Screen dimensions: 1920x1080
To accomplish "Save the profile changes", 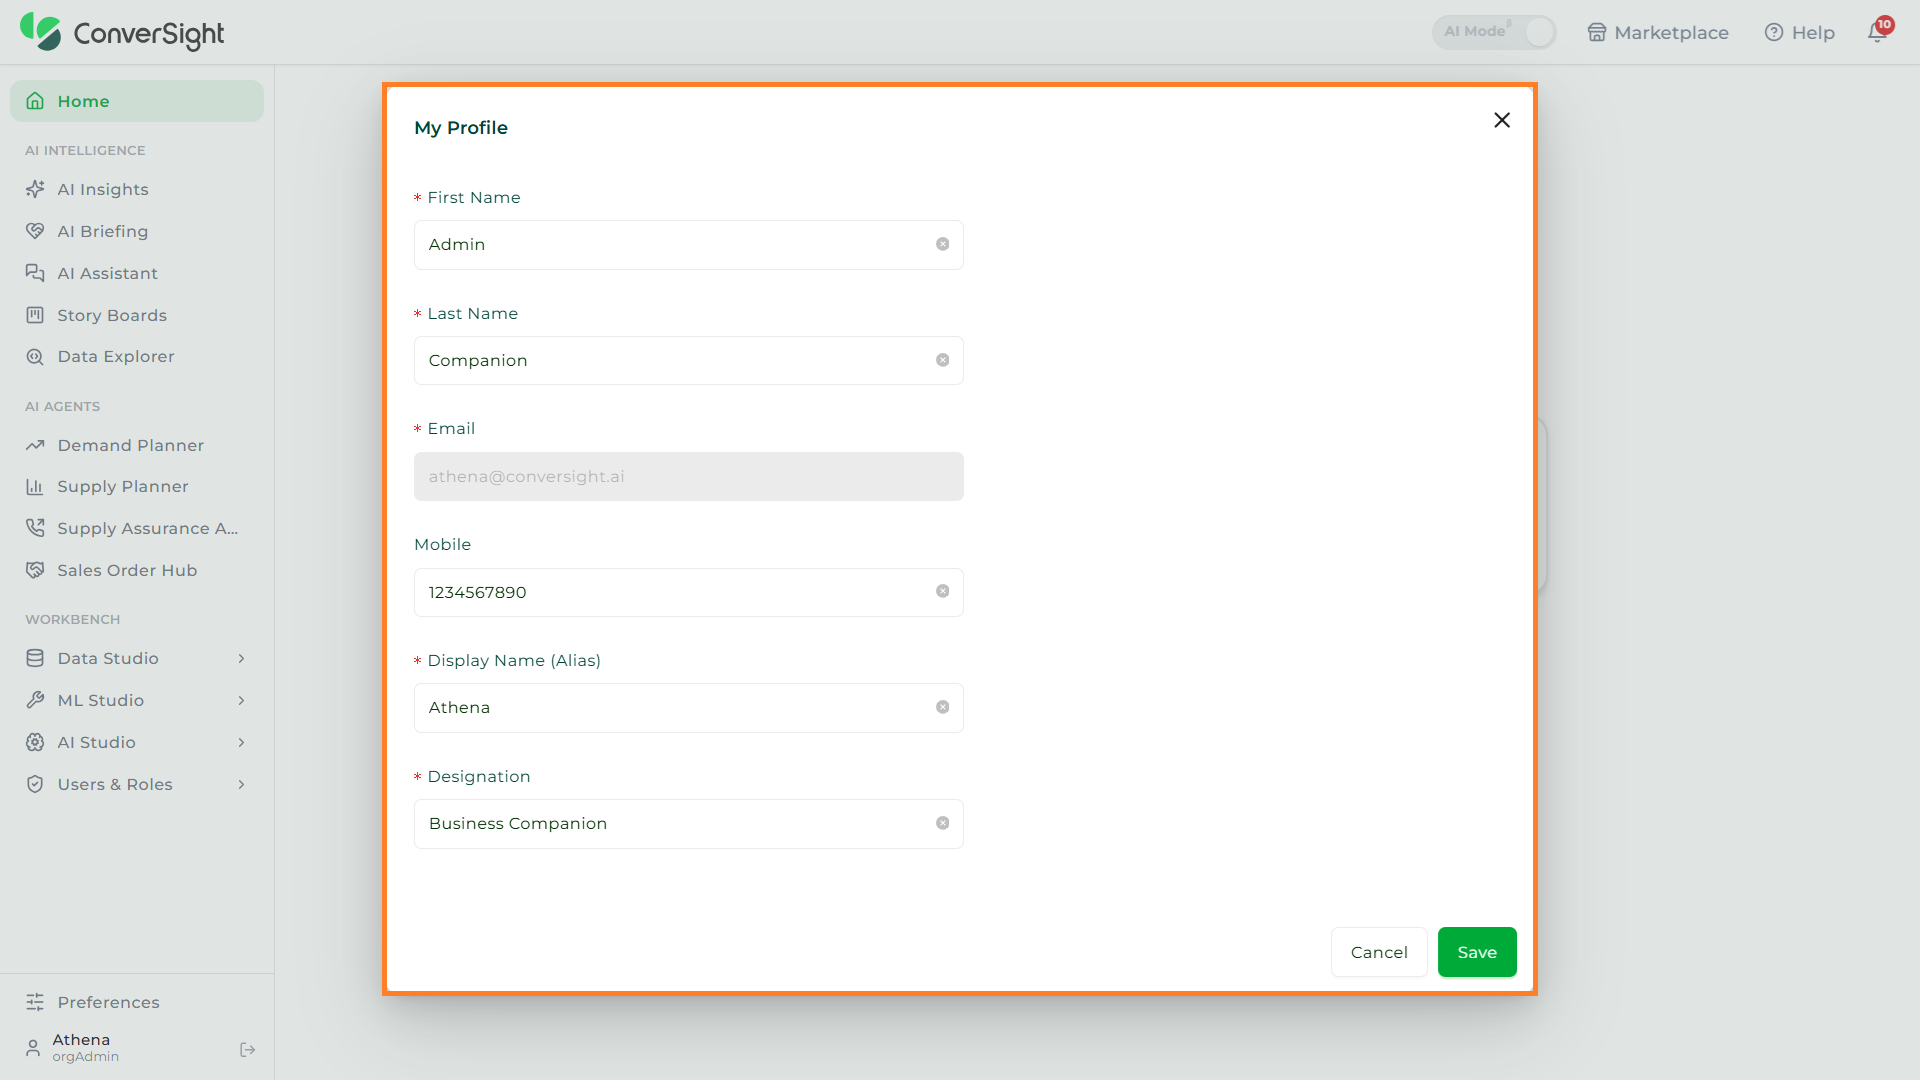I will [1477, 952].
